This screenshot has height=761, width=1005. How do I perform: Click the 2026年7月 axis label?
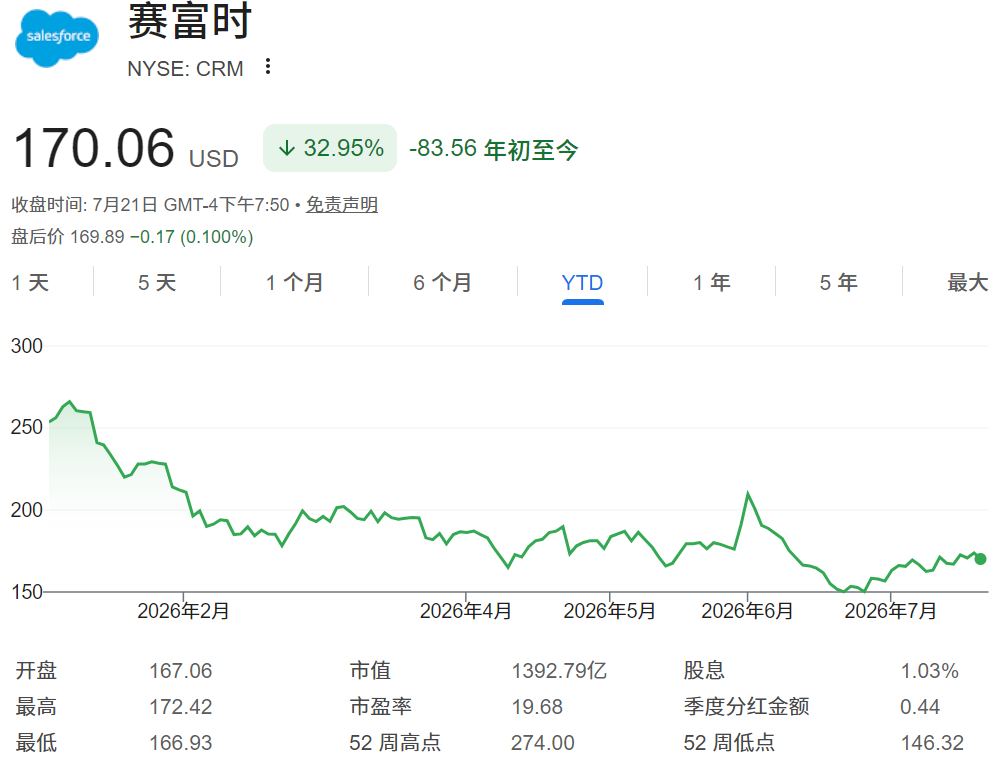tap(890, 611)
